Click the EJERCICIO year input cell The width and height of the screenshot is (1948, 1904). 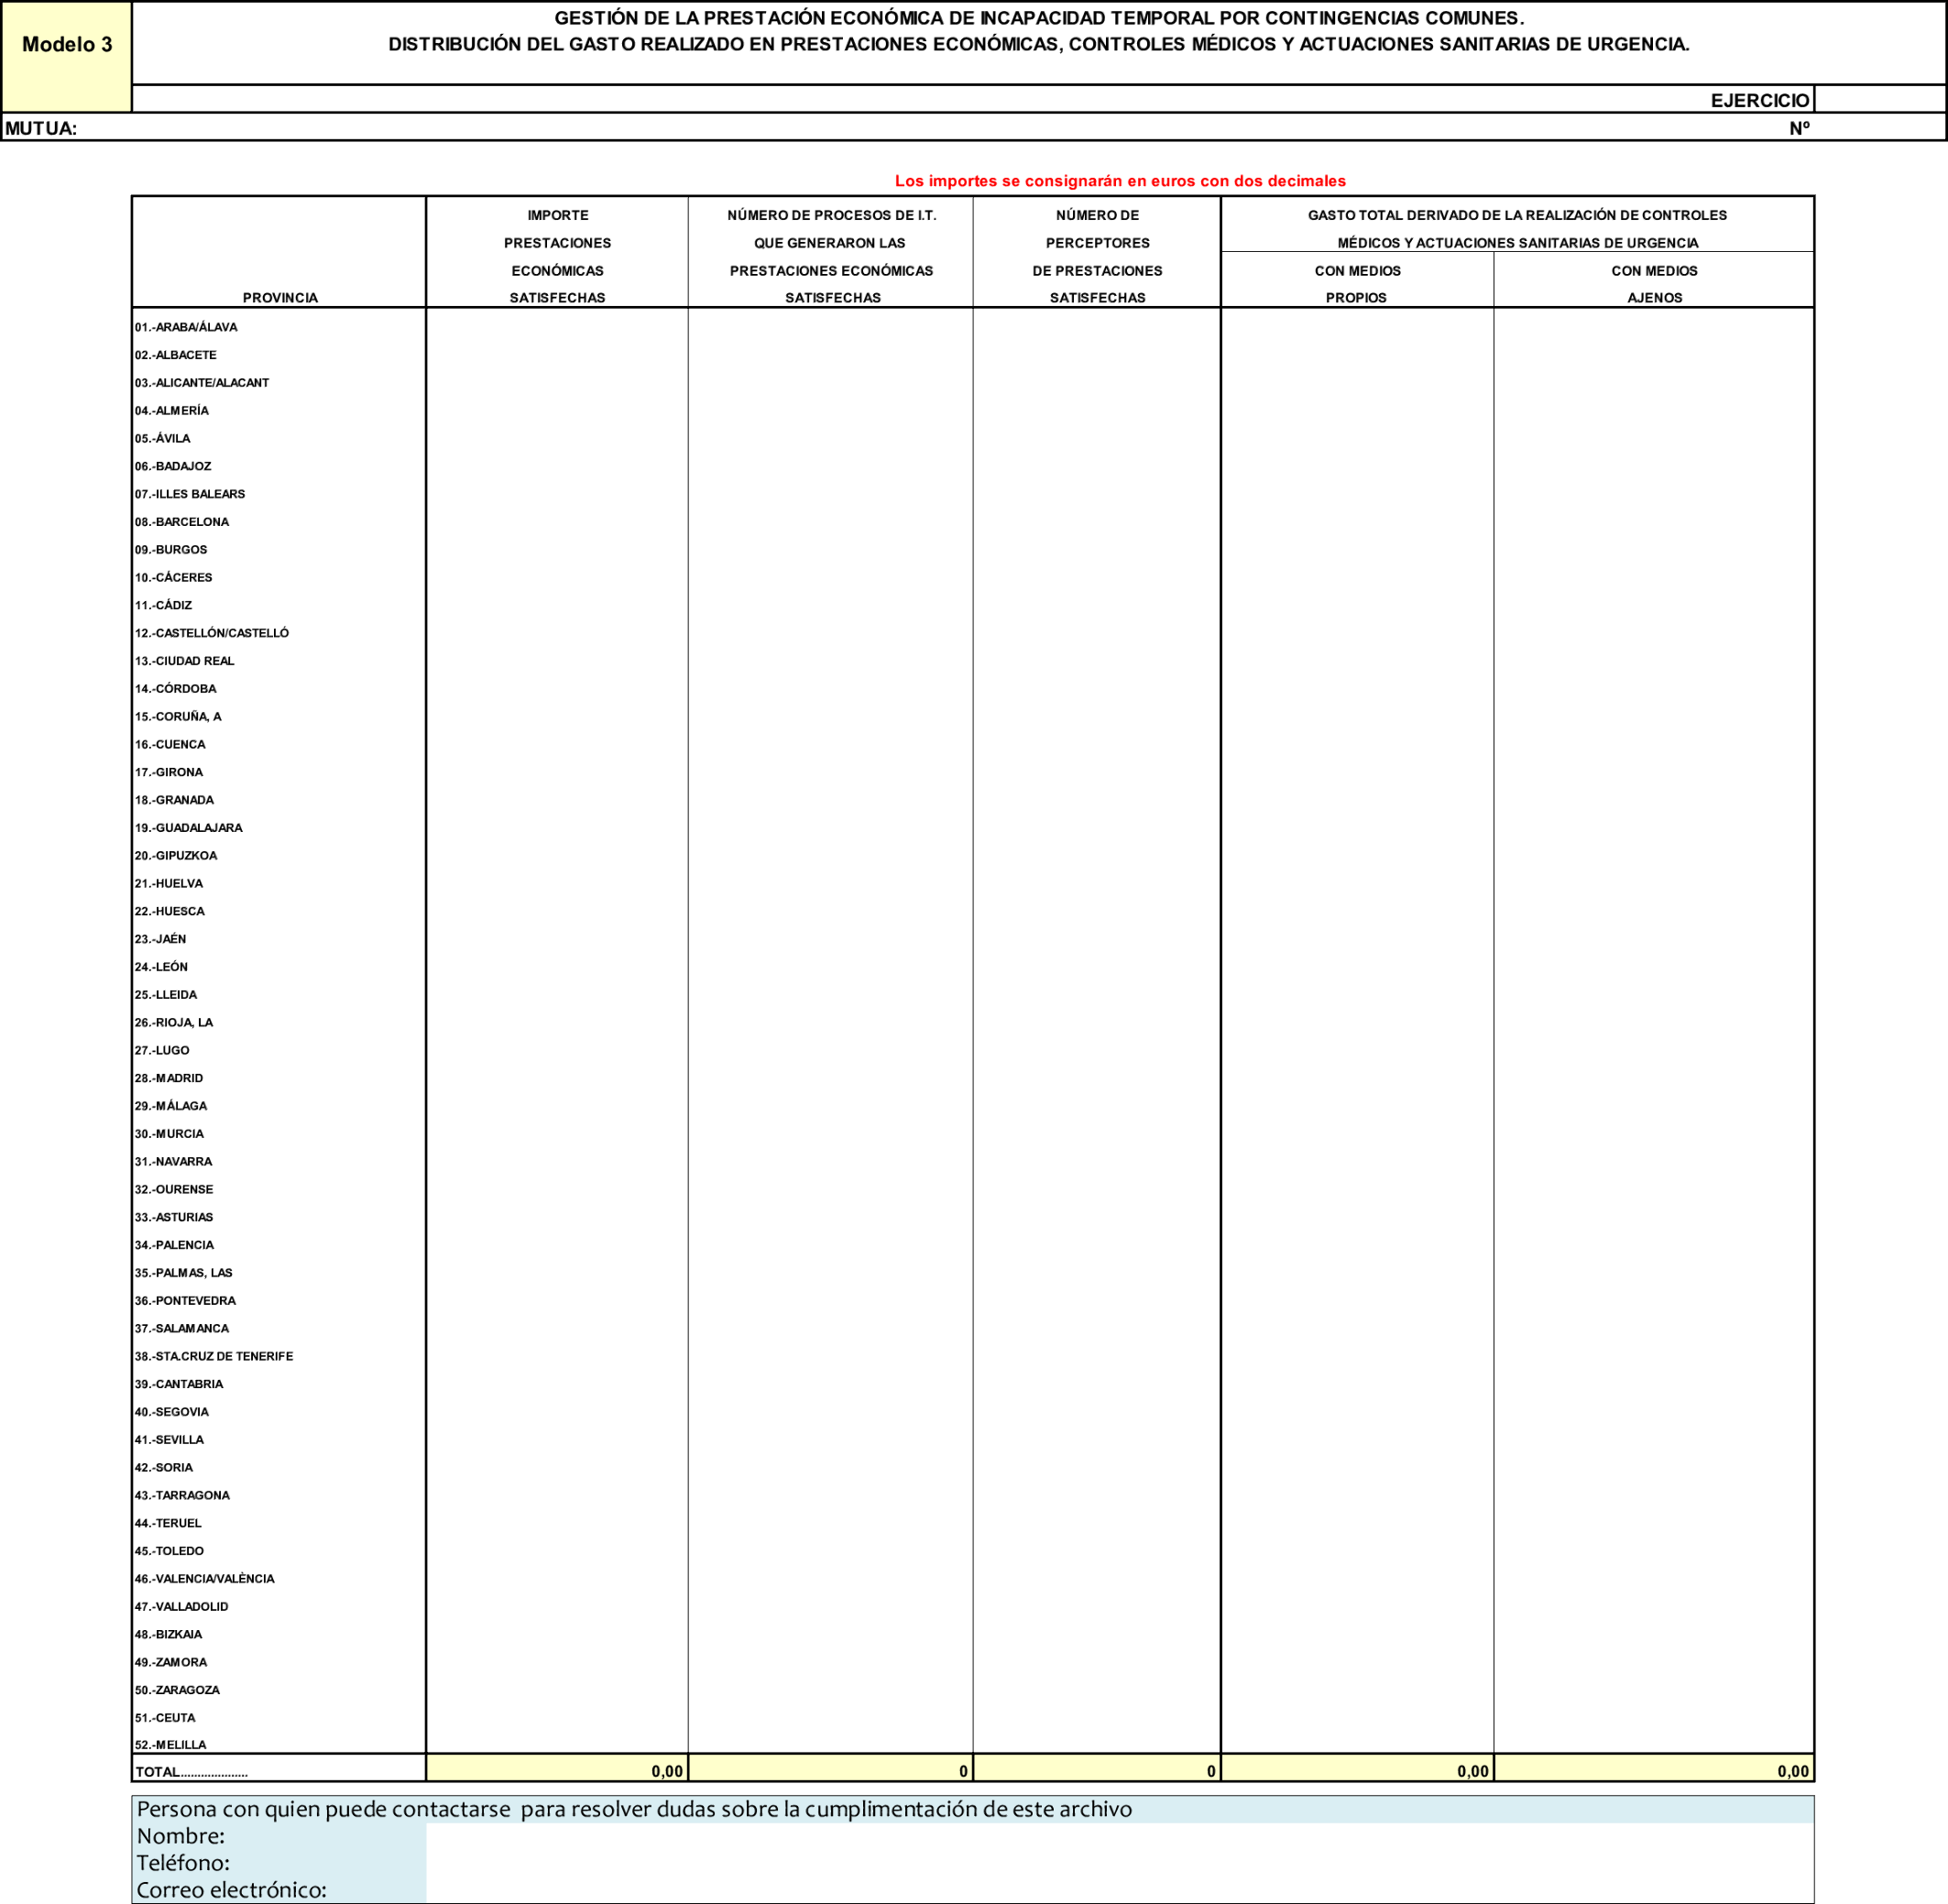click(x=1879, y=99)
